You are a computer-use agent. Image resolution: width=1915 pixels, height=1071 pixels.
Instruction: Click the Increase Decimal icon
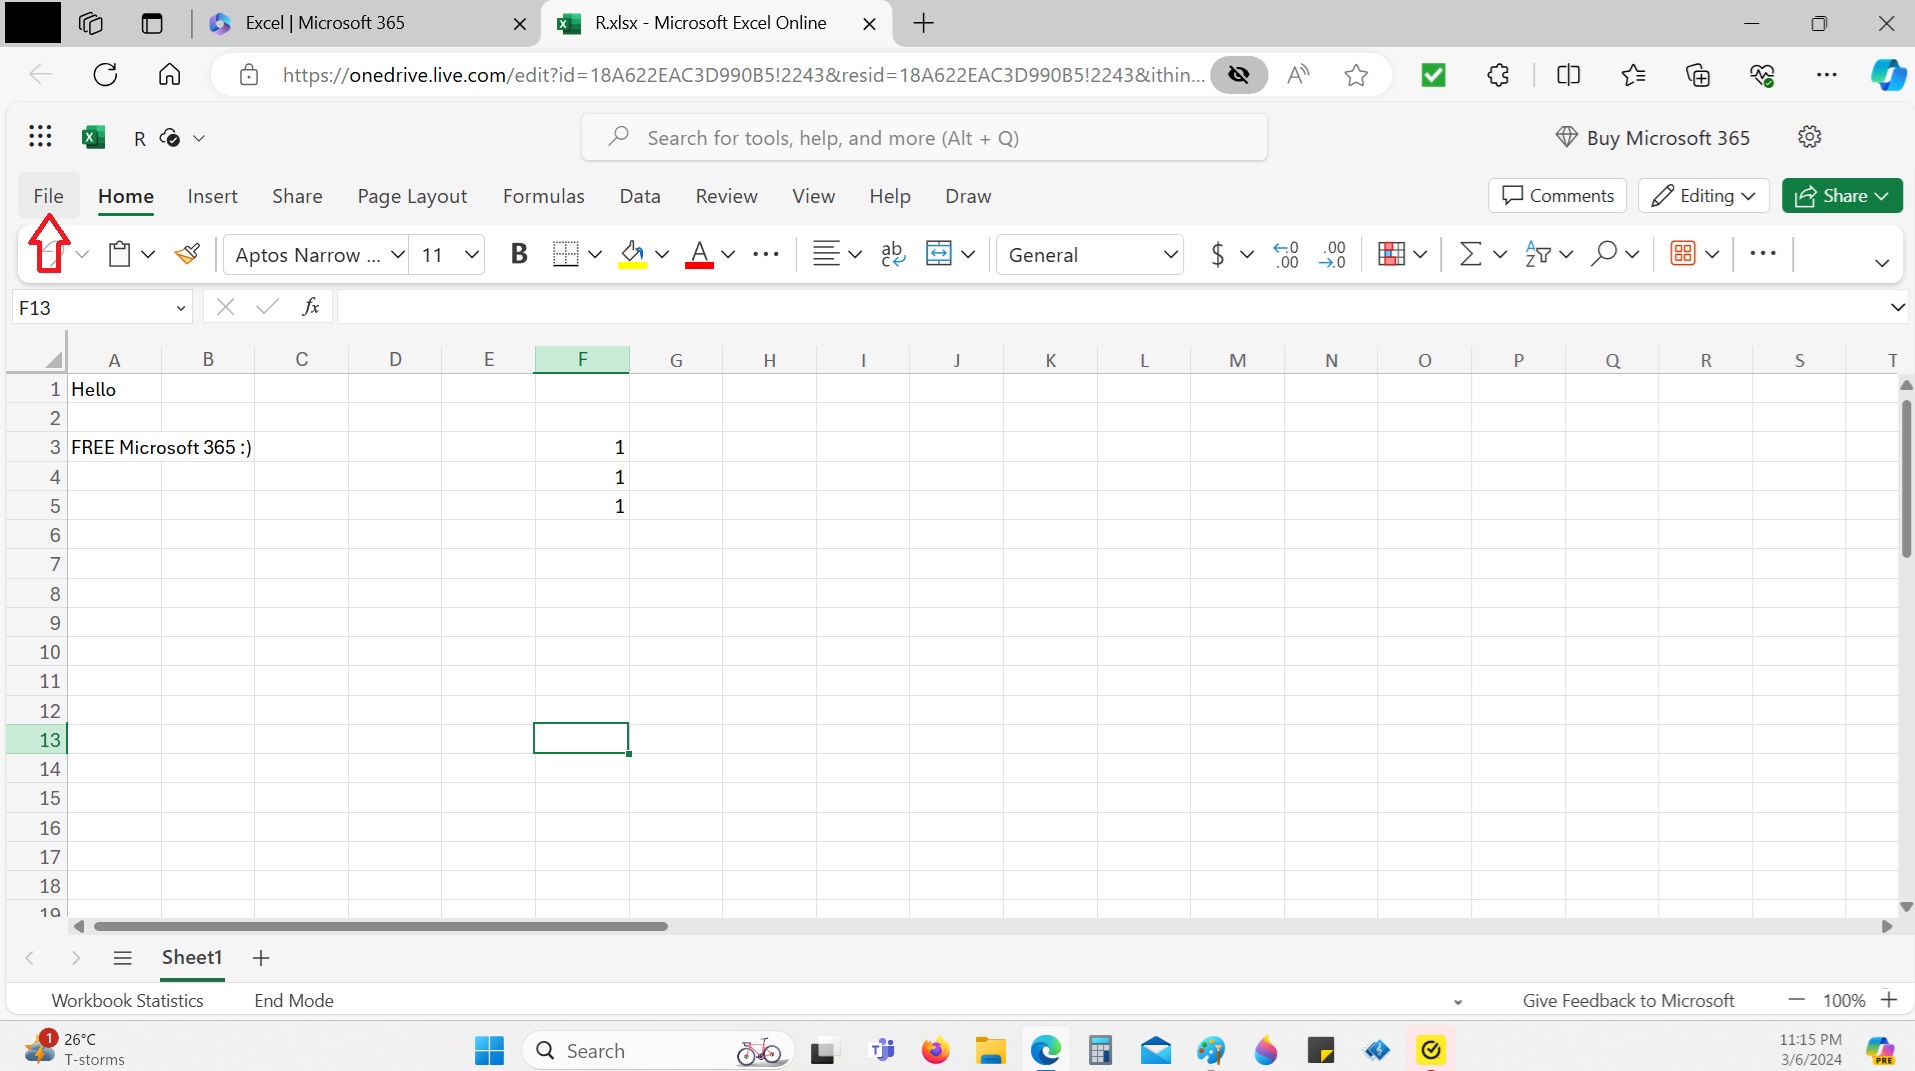click(x=1286, y=254)
